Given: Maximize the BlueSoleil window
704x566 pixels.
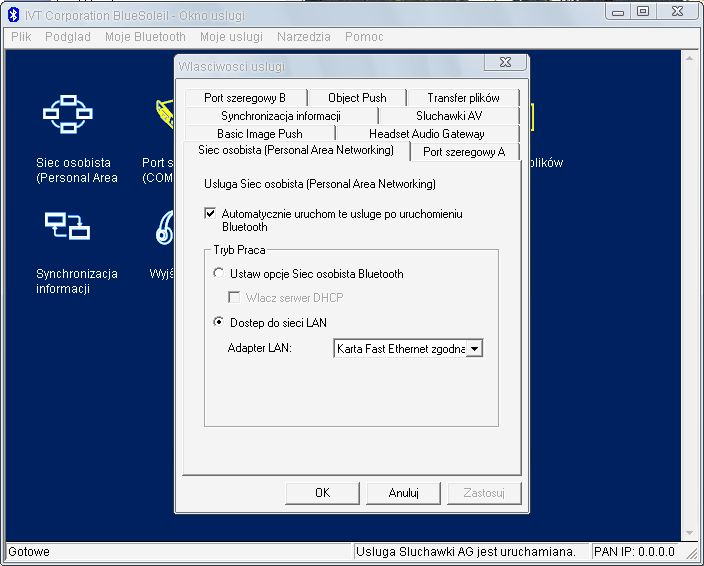Looking at the screenshot, I should point(643,11).
